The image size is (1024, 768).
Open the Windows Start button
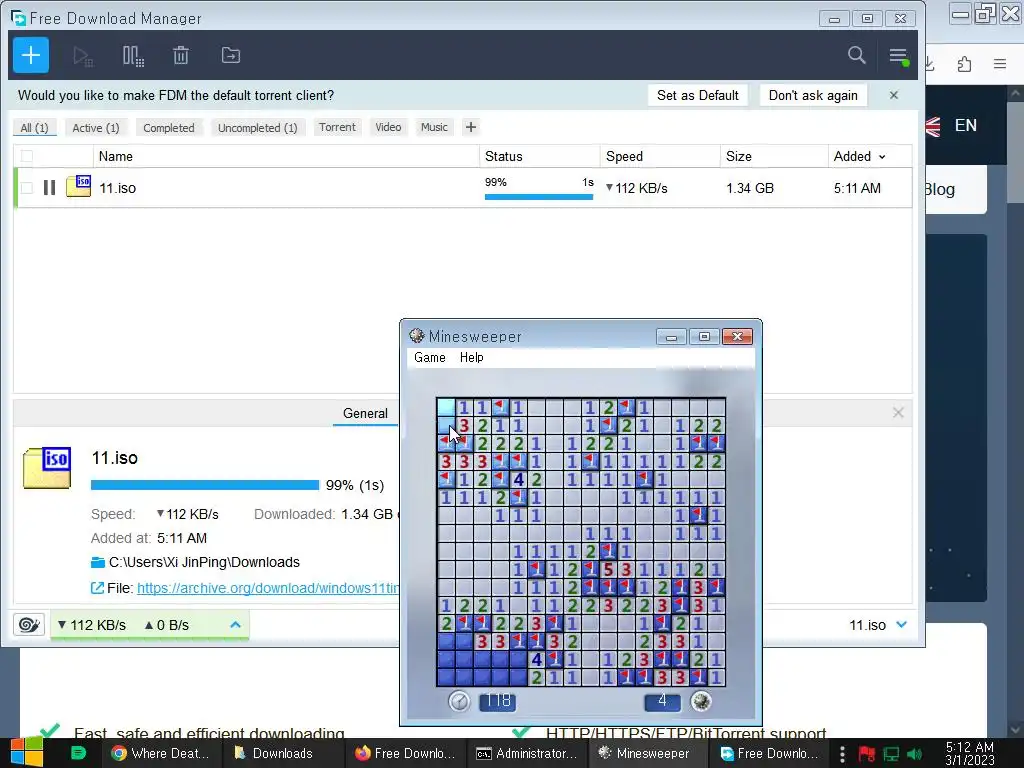(27, 752)
